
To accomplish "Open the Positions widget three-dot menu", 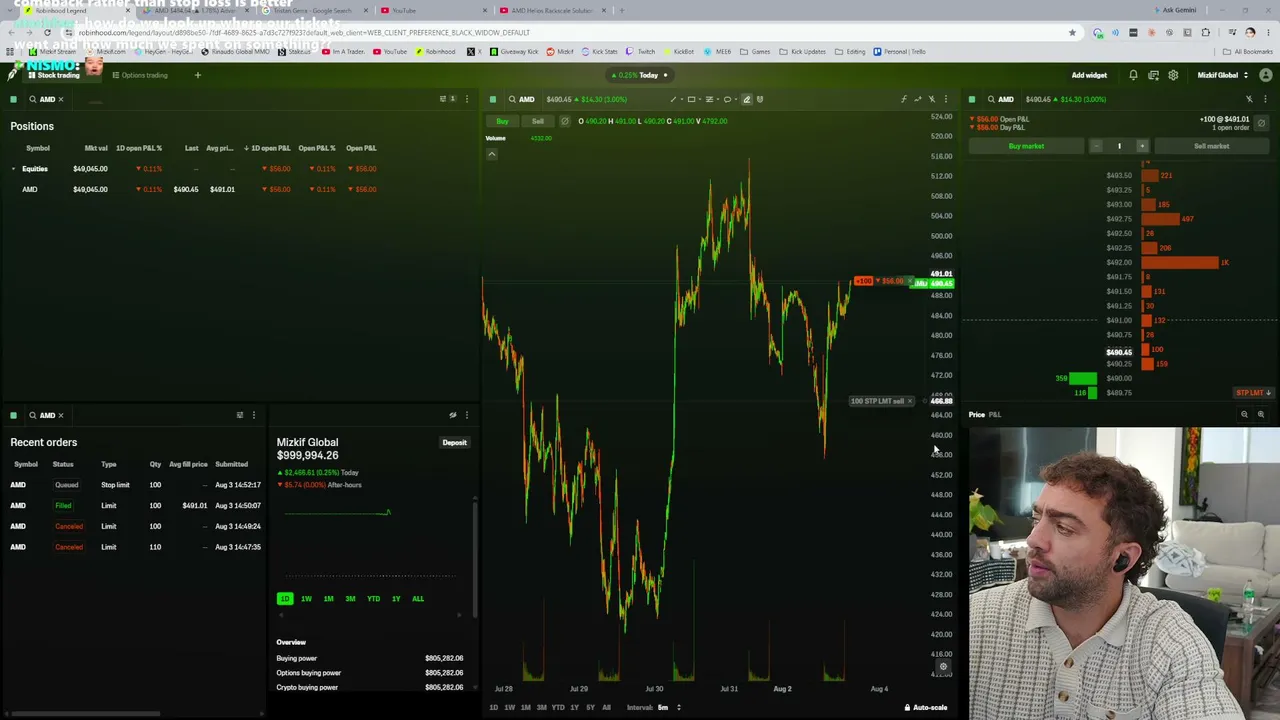I will pos(466,99).
